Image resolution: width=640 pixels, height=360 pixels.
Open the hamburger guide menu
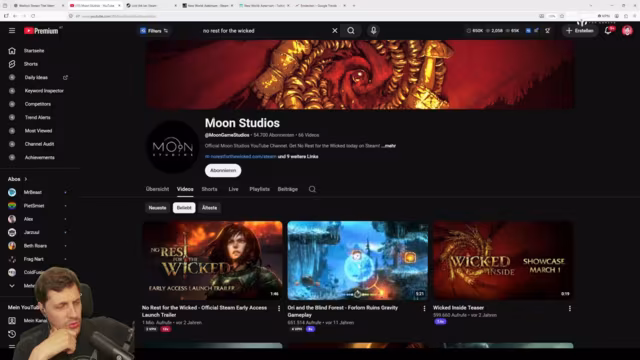pos(12,31)
